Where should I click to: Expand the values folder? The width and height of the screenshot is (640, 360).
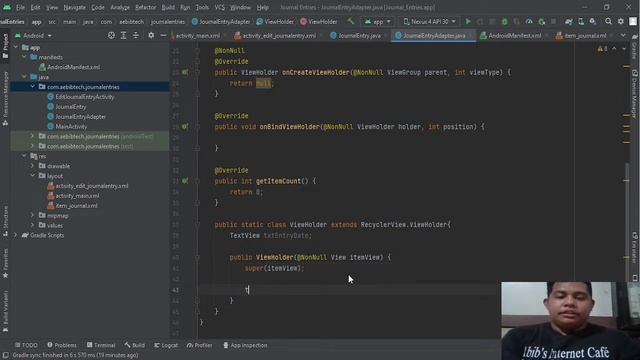(33, 225)
